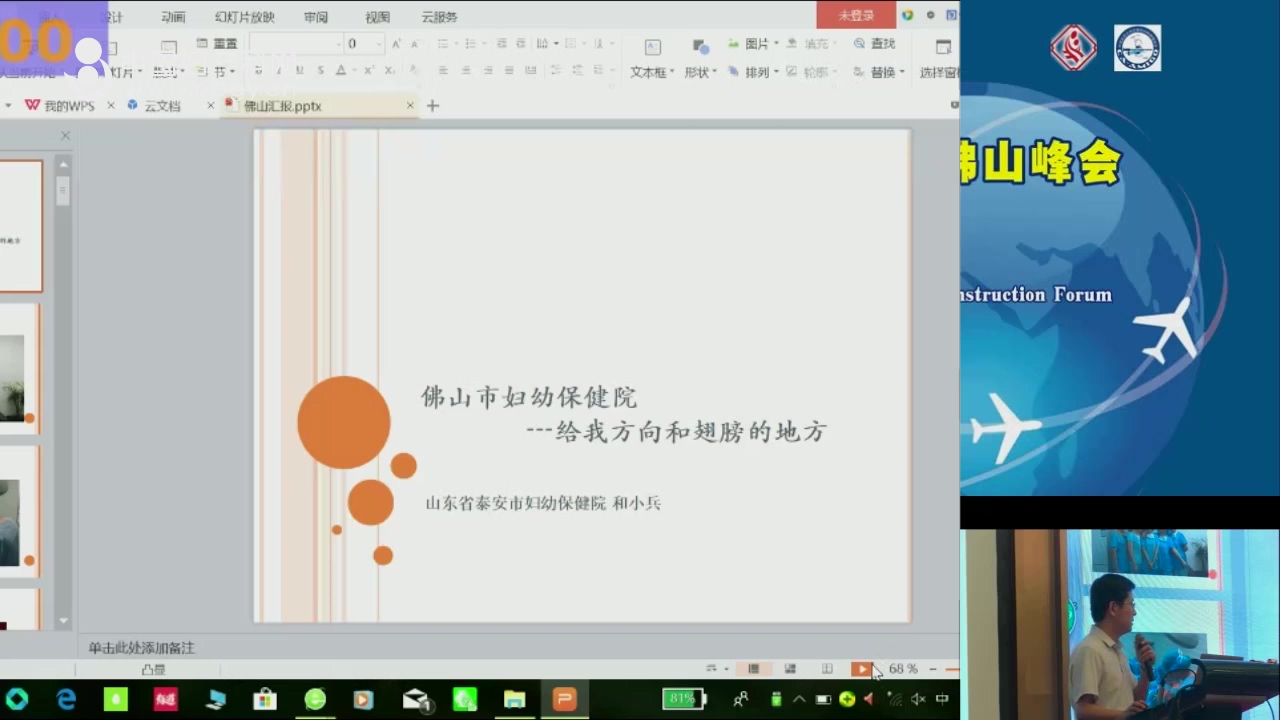This screenshot has width=1280, height=720.
Task: Click the Shapes (形状) icon
Action: (700, 48)
